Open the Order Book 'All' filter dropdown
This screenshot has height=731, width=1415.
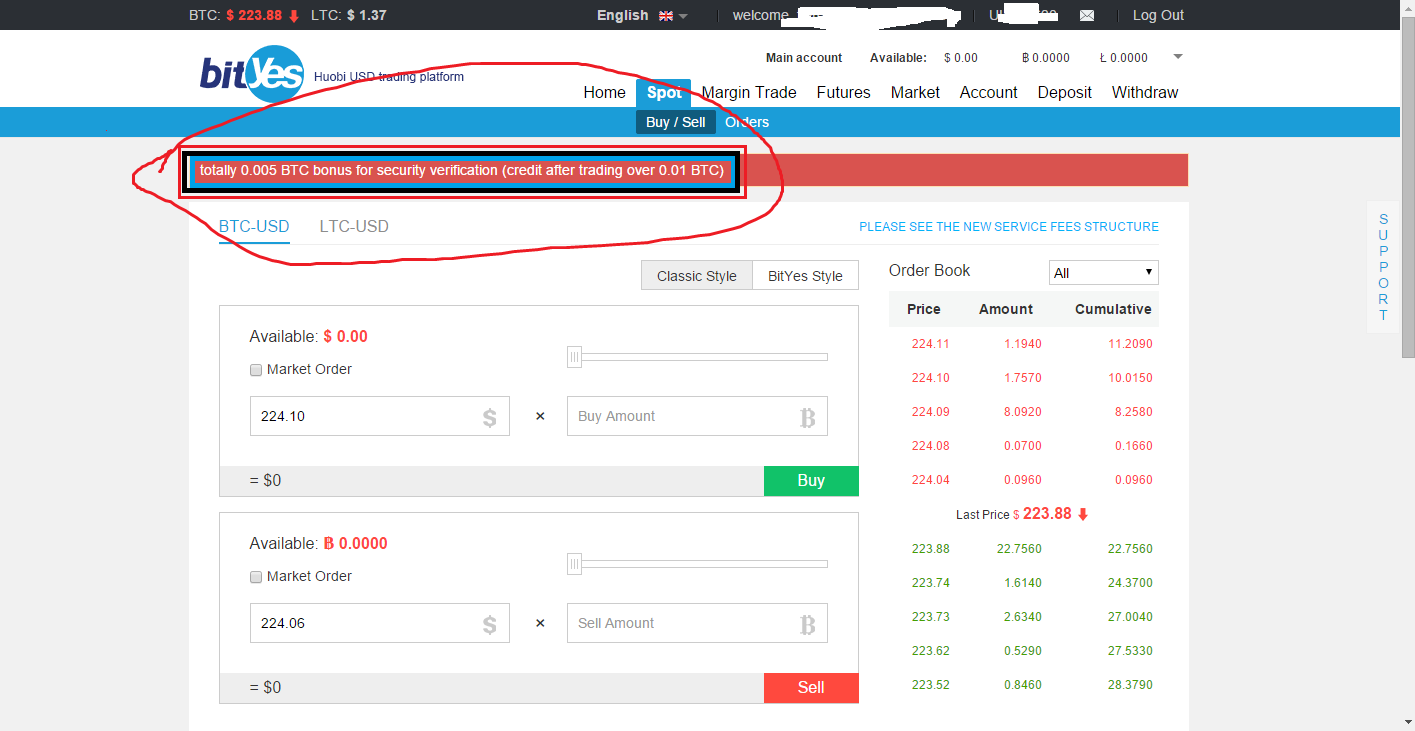tap(1104, 272)
